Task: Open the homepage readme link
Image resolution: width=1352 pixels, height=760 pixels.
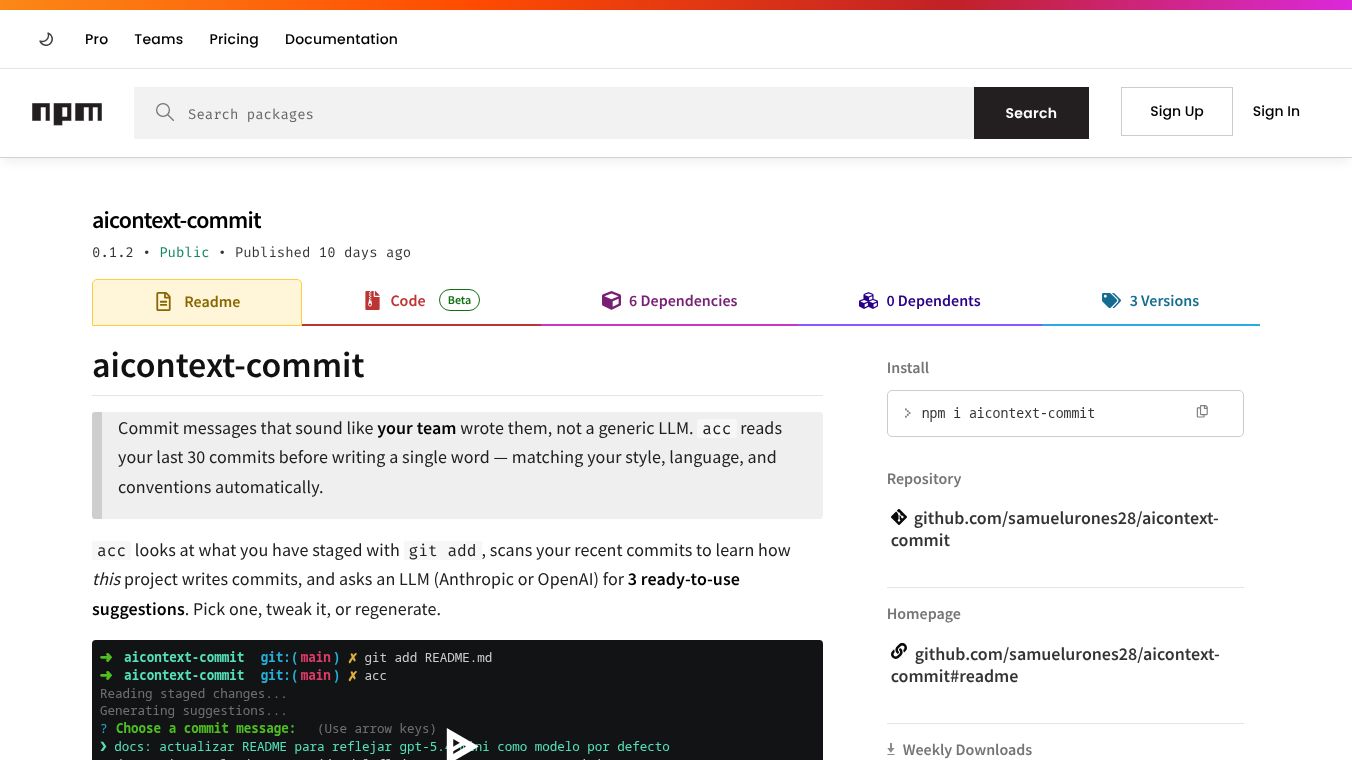Action: coord(1055,665)
